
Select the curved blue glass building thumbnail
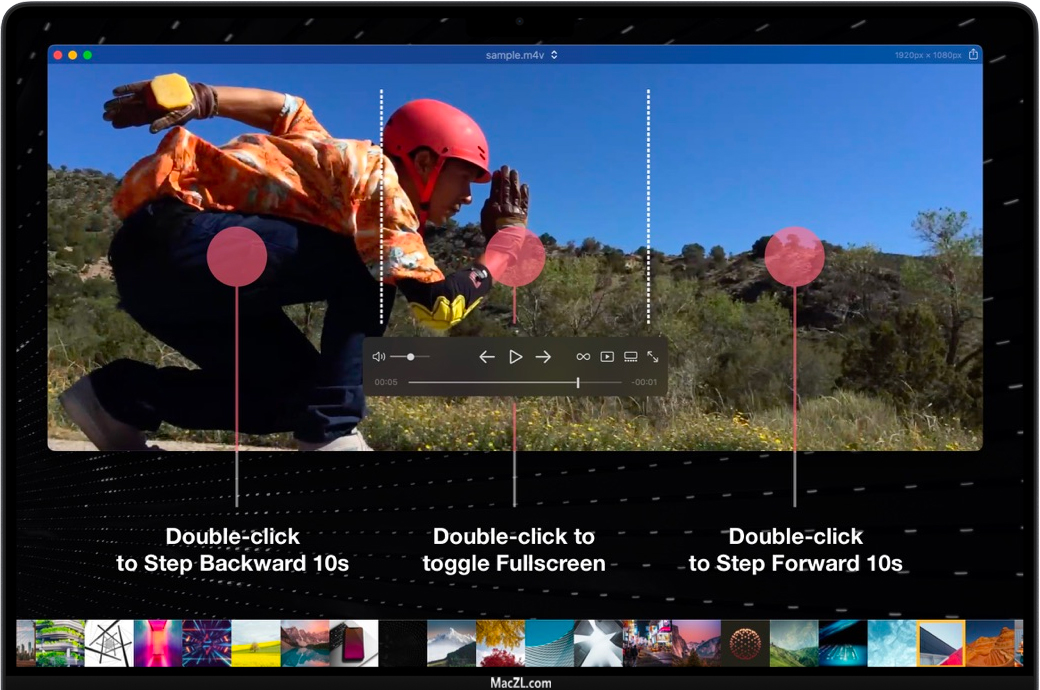coord(550,643)
